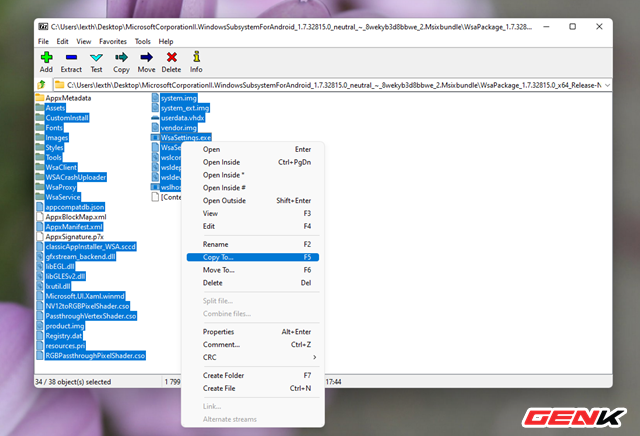The width and height of the screenshot is (640, 436).
Task: Open the Favorites menu
Action: point(113,42)
